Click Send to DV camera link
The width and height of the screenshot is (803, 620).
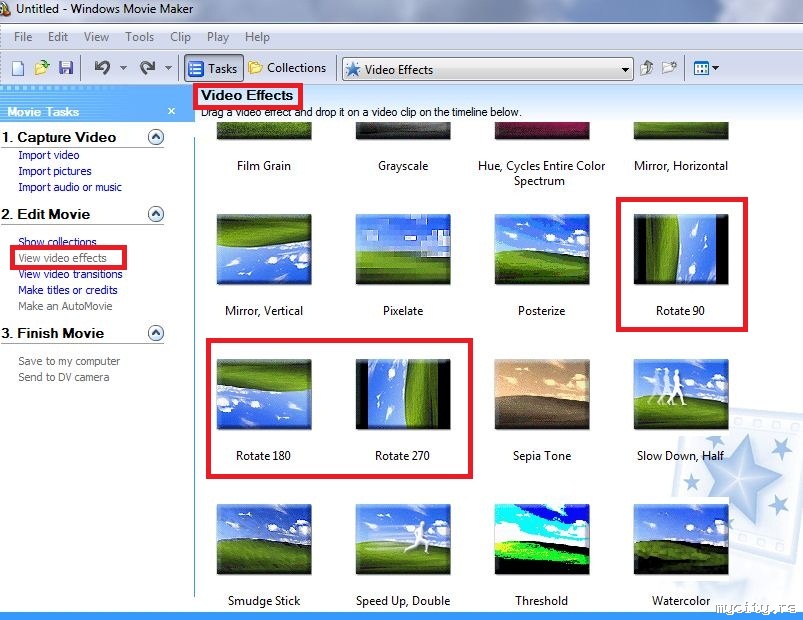pyautogui.click(x=64, y=377)
